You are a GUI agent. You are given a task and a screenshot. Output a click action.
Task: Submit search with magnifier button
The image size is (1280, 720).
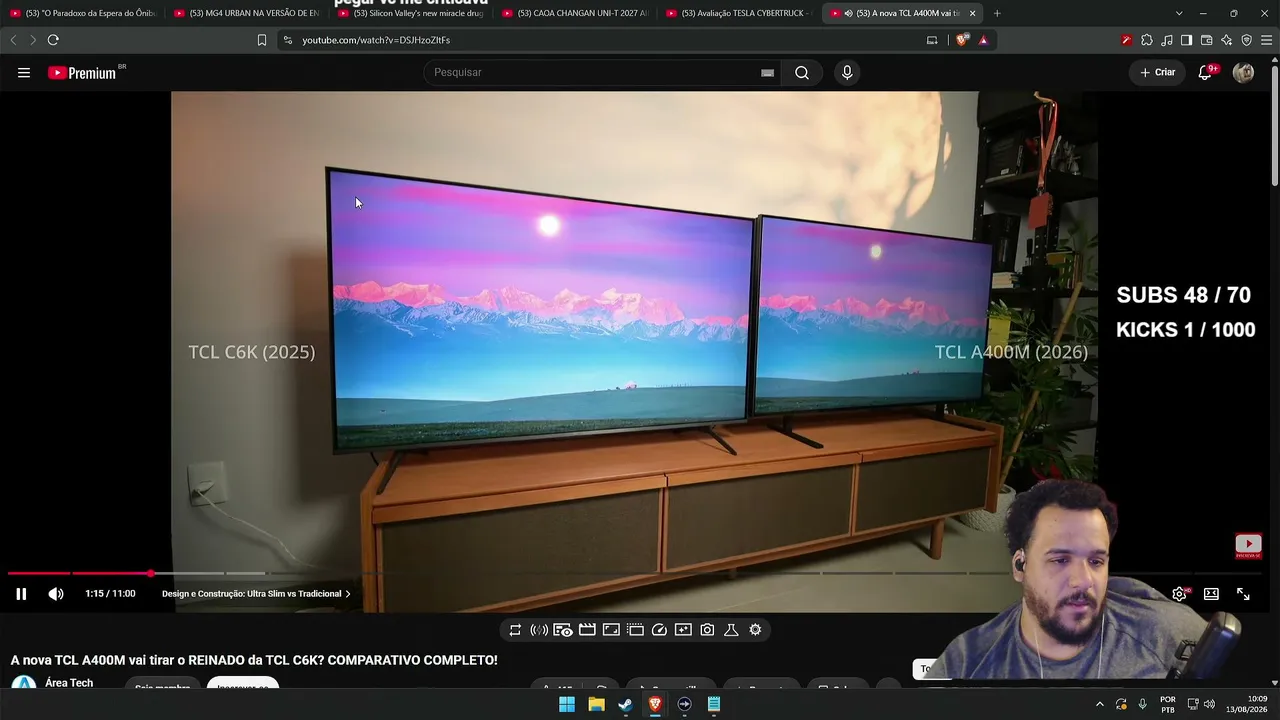pyautogui.click(x=802, y=73)
